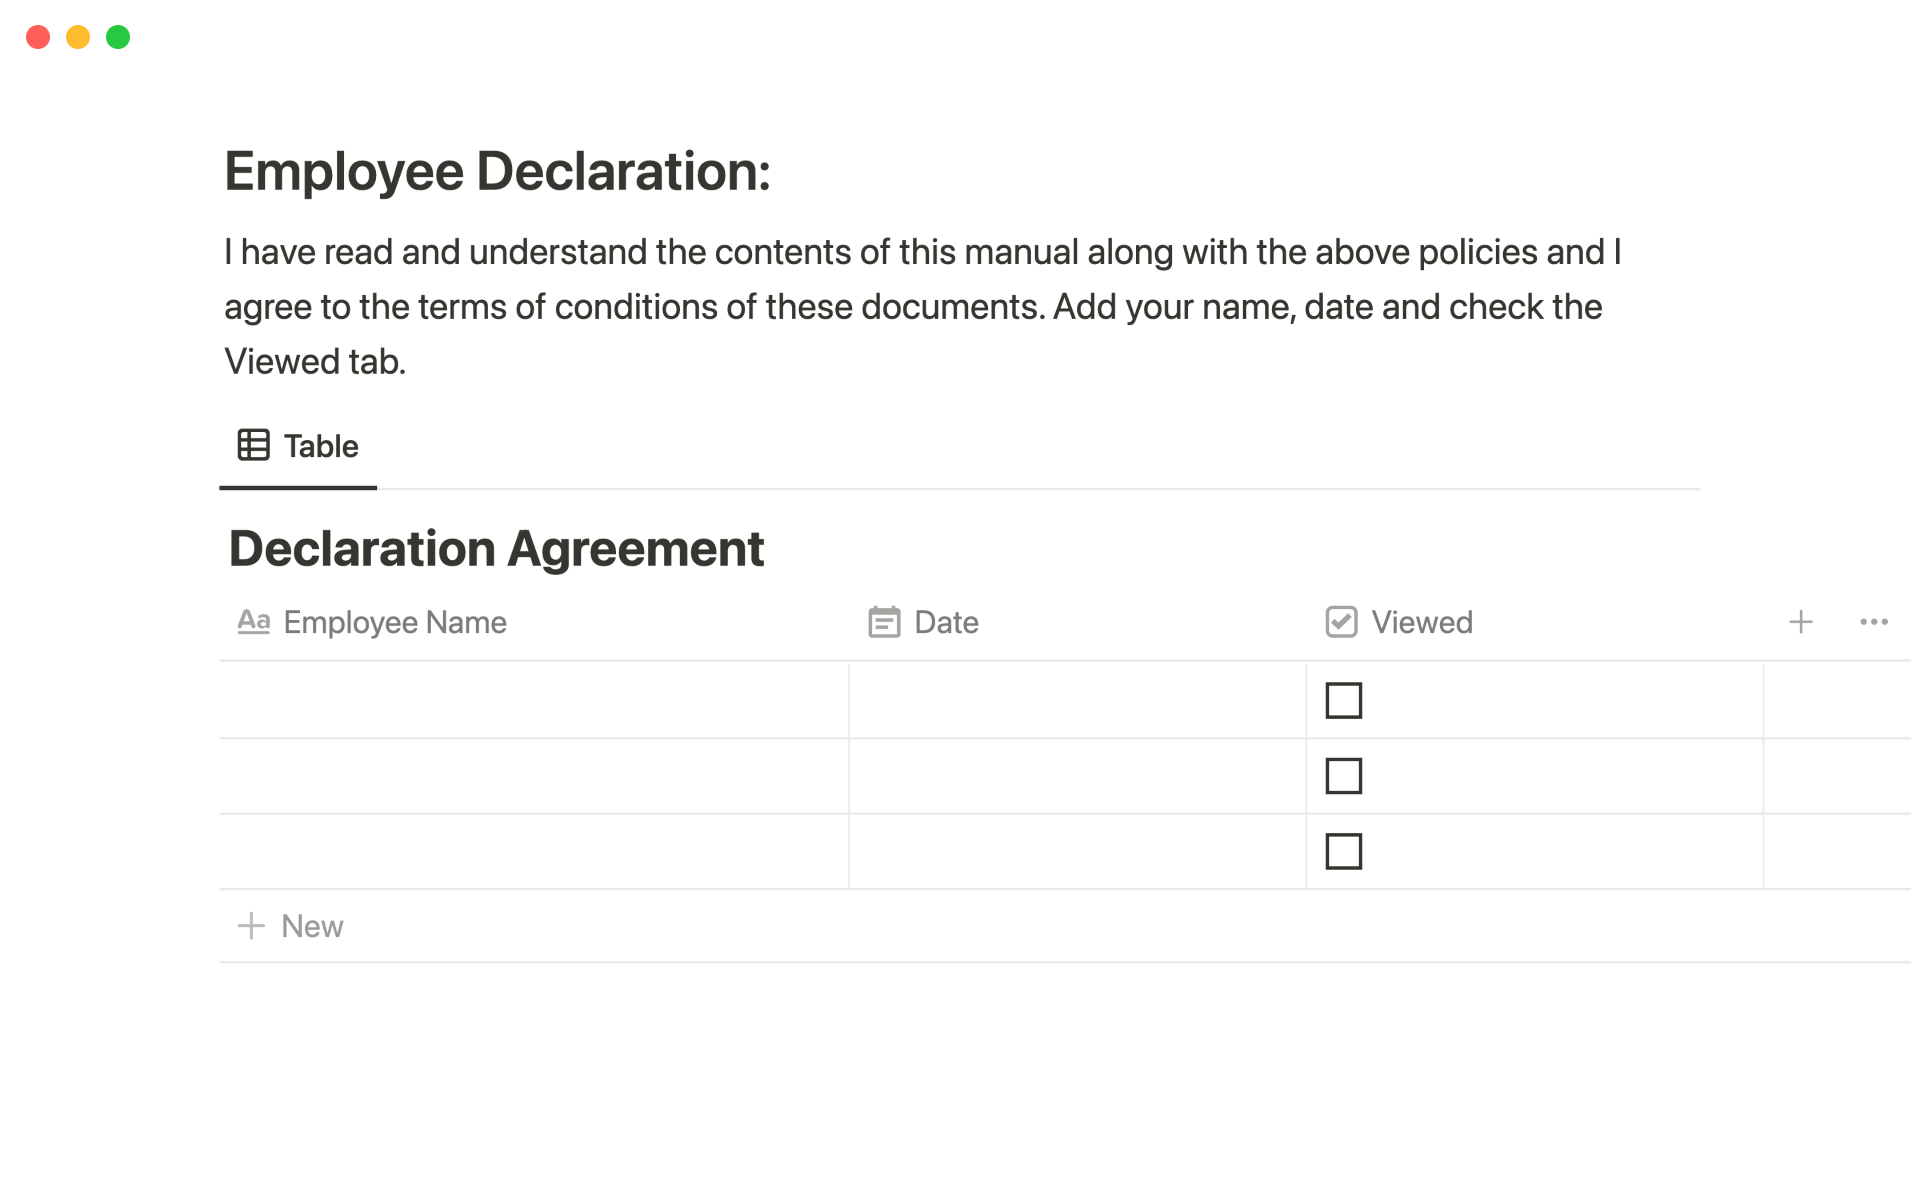Screen dimensions: 1920x1200
Task: Click New to add a row
Action: click(312, 926)
